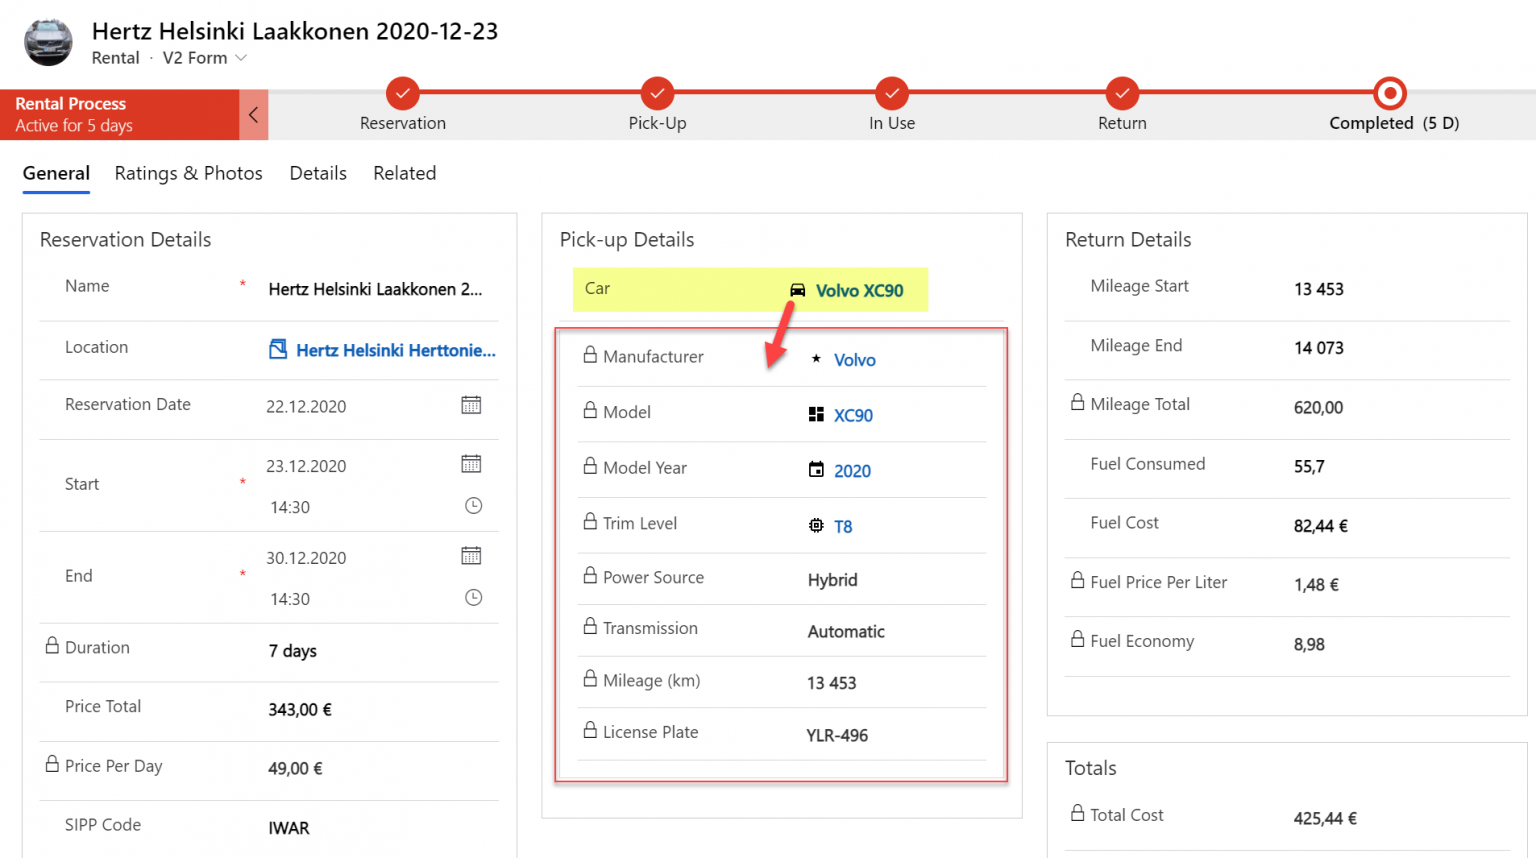Viewport: 1536px width, 858px height.
Task: Collapse the Rental Process stage panel
Action: [x=253, y=115]
